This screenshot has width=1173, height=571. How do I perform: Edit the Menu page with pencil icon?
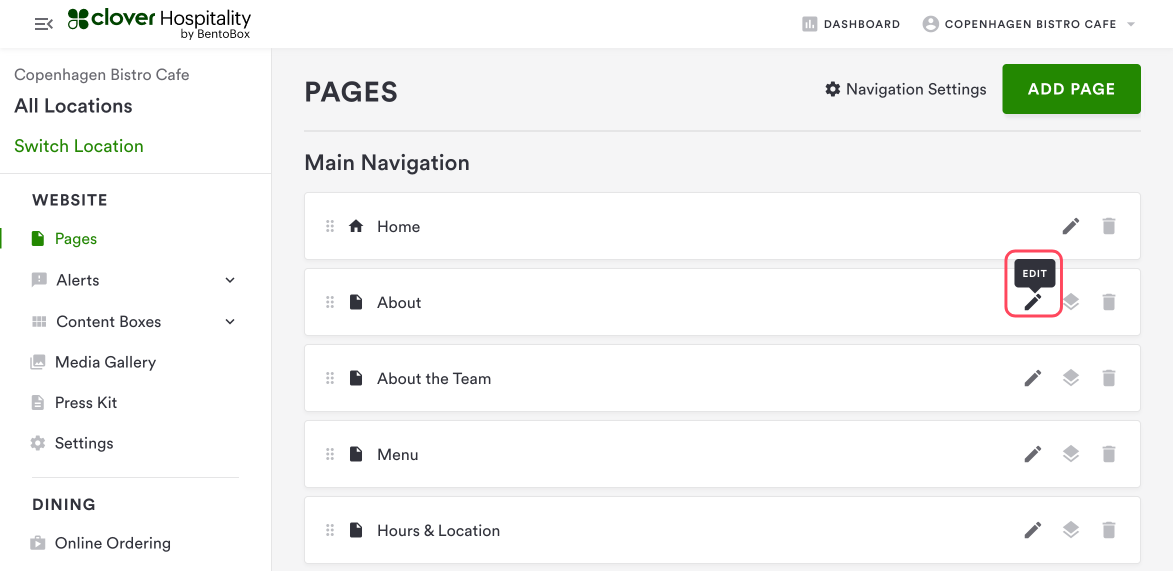(1033, 454)
